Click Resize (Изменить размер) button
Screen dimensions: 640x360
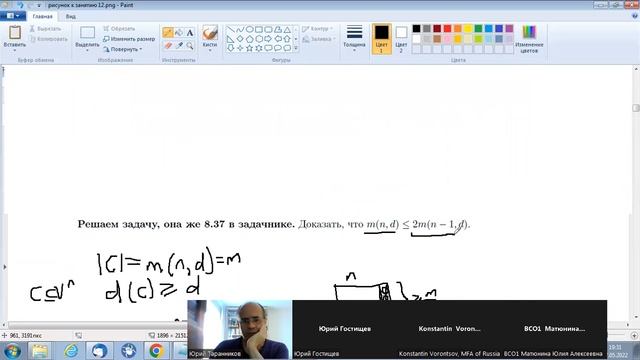[x=129, y=39]
